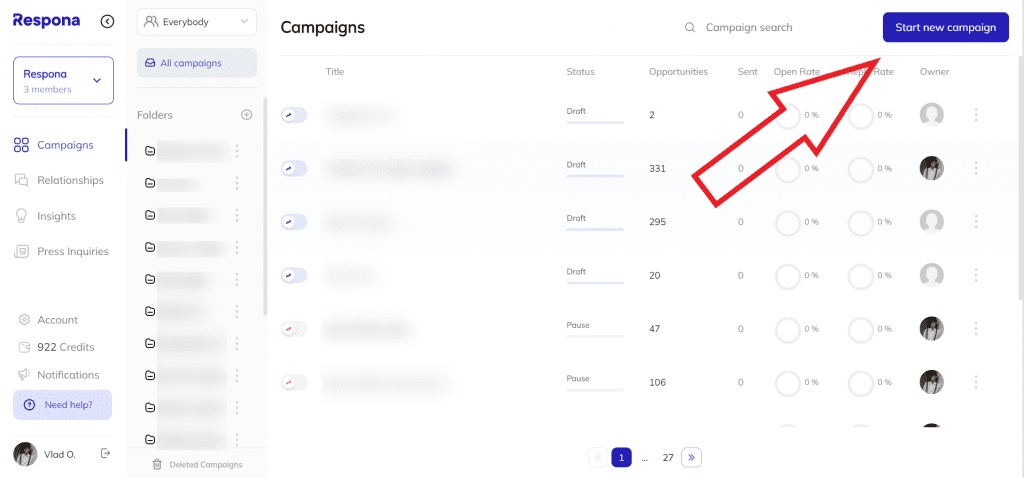Open Account settings gear
The width and height of the screenshot is (1024, 478).
[x=48, y=320]
